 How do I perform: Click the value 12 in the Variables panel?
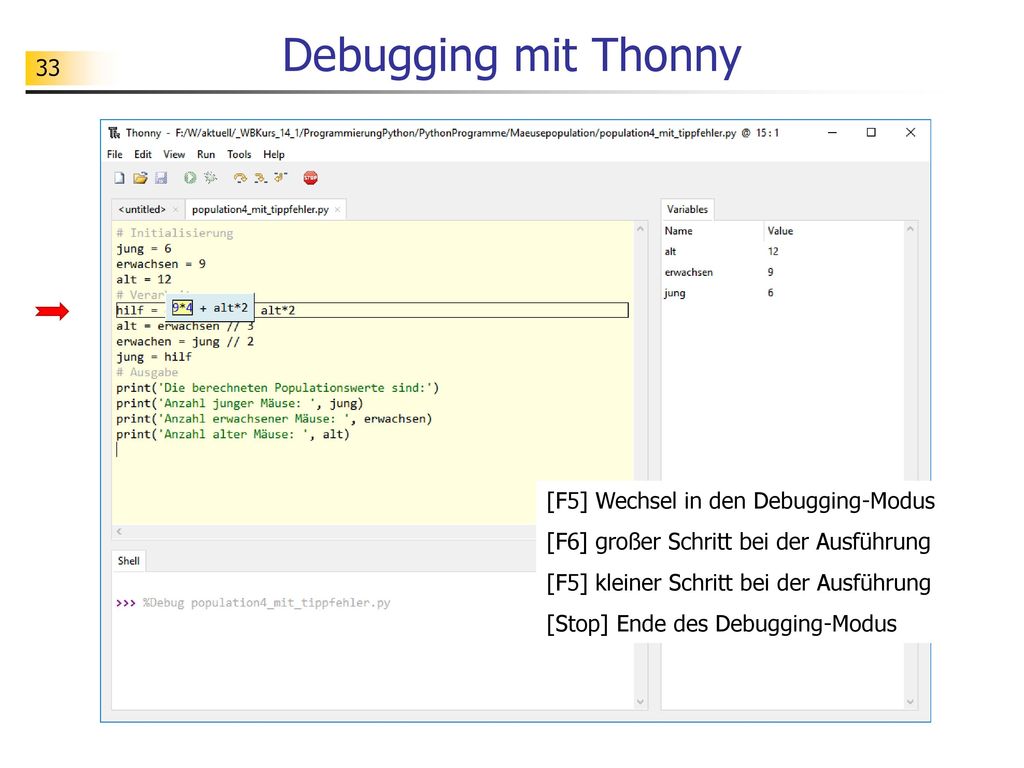coord(773,251)
